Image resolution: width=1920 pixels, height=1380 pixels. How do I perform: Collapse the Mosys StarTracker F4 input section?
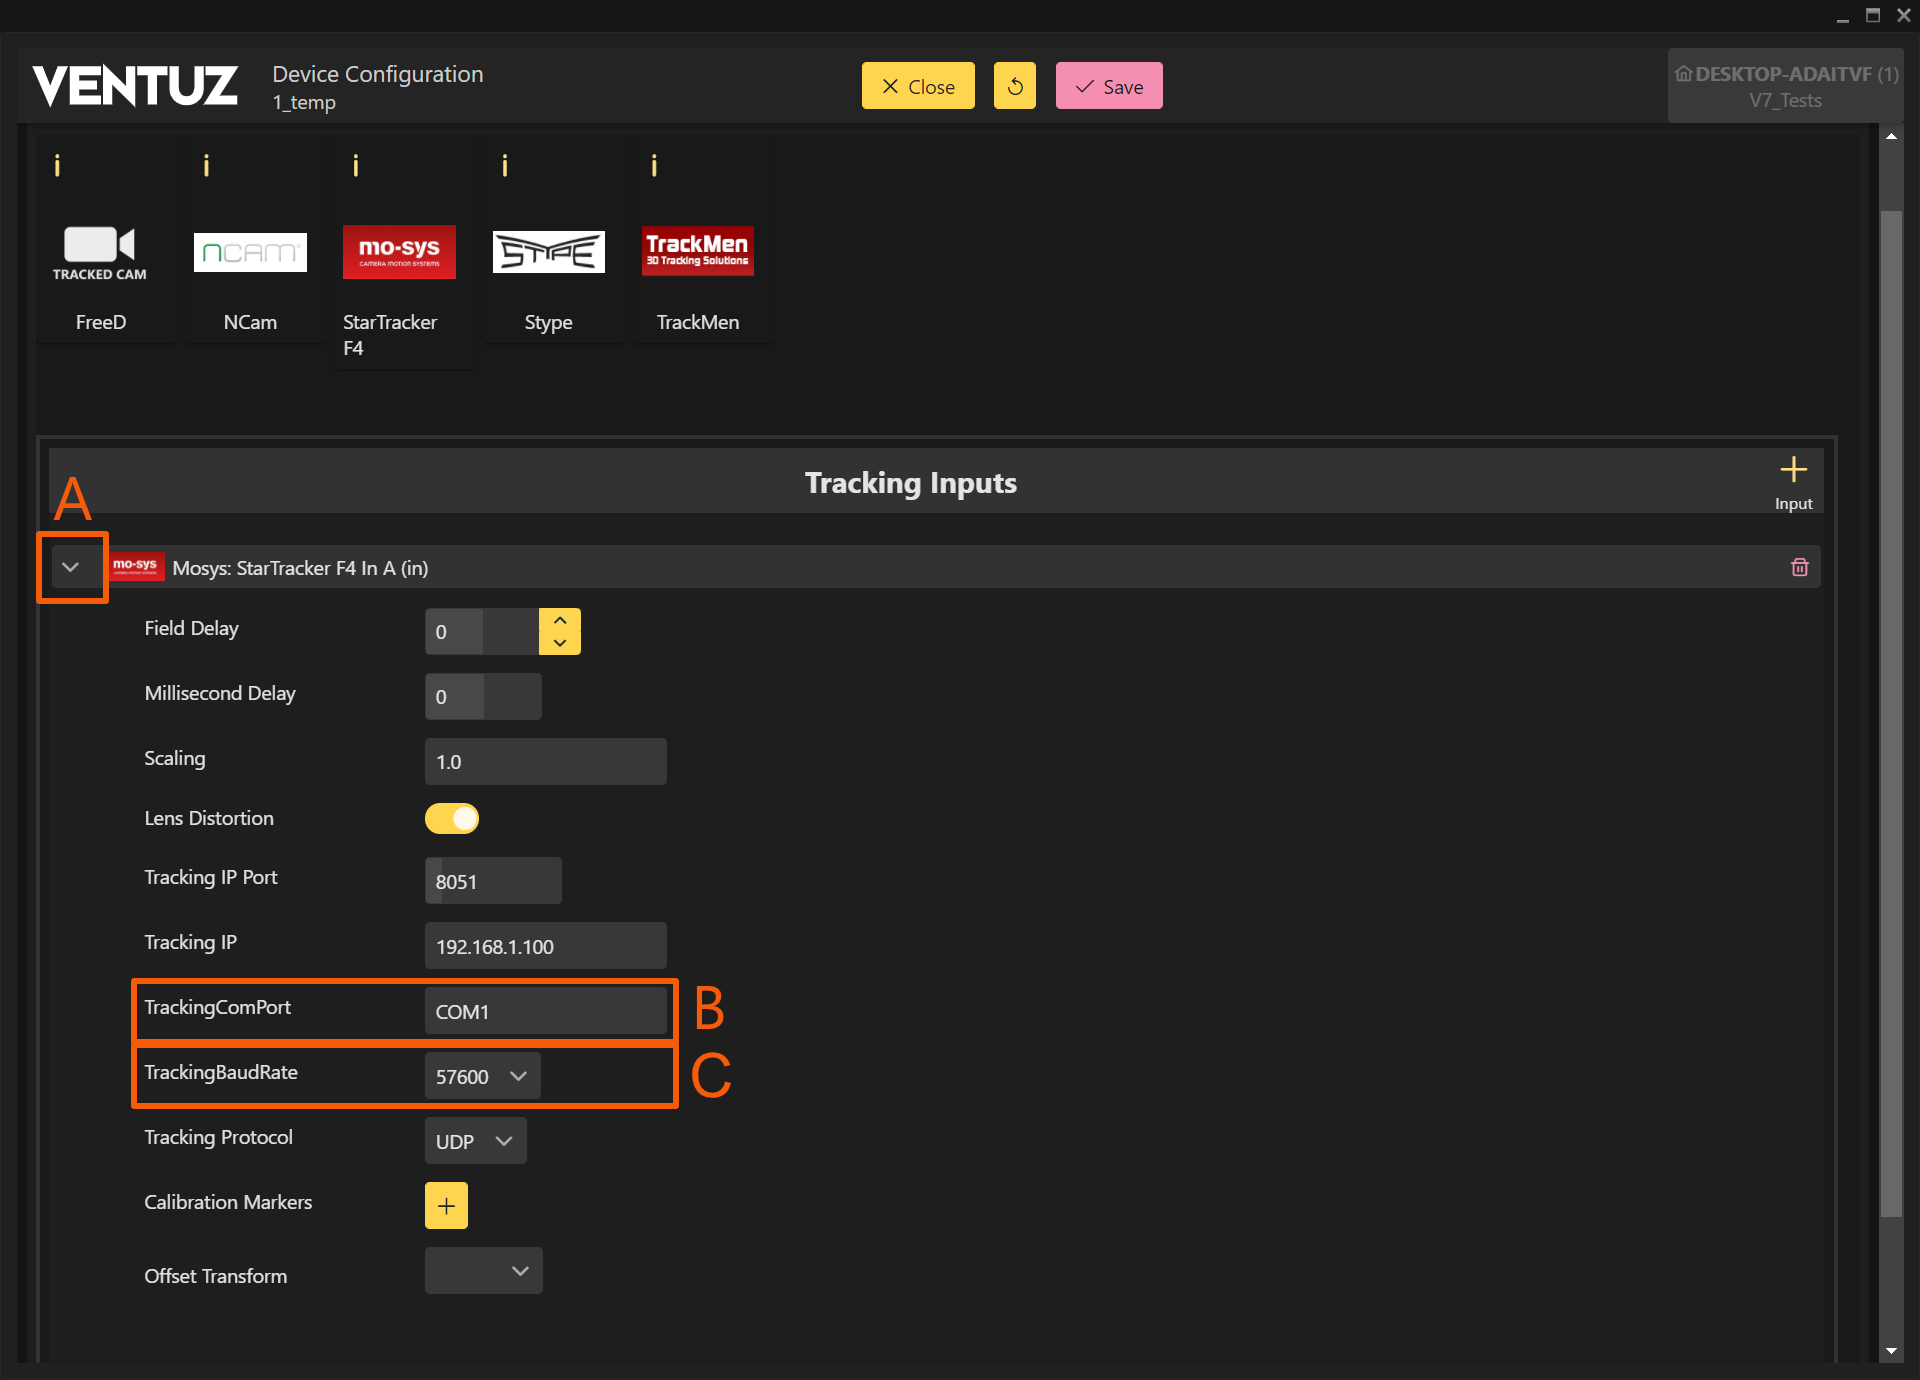71,567
